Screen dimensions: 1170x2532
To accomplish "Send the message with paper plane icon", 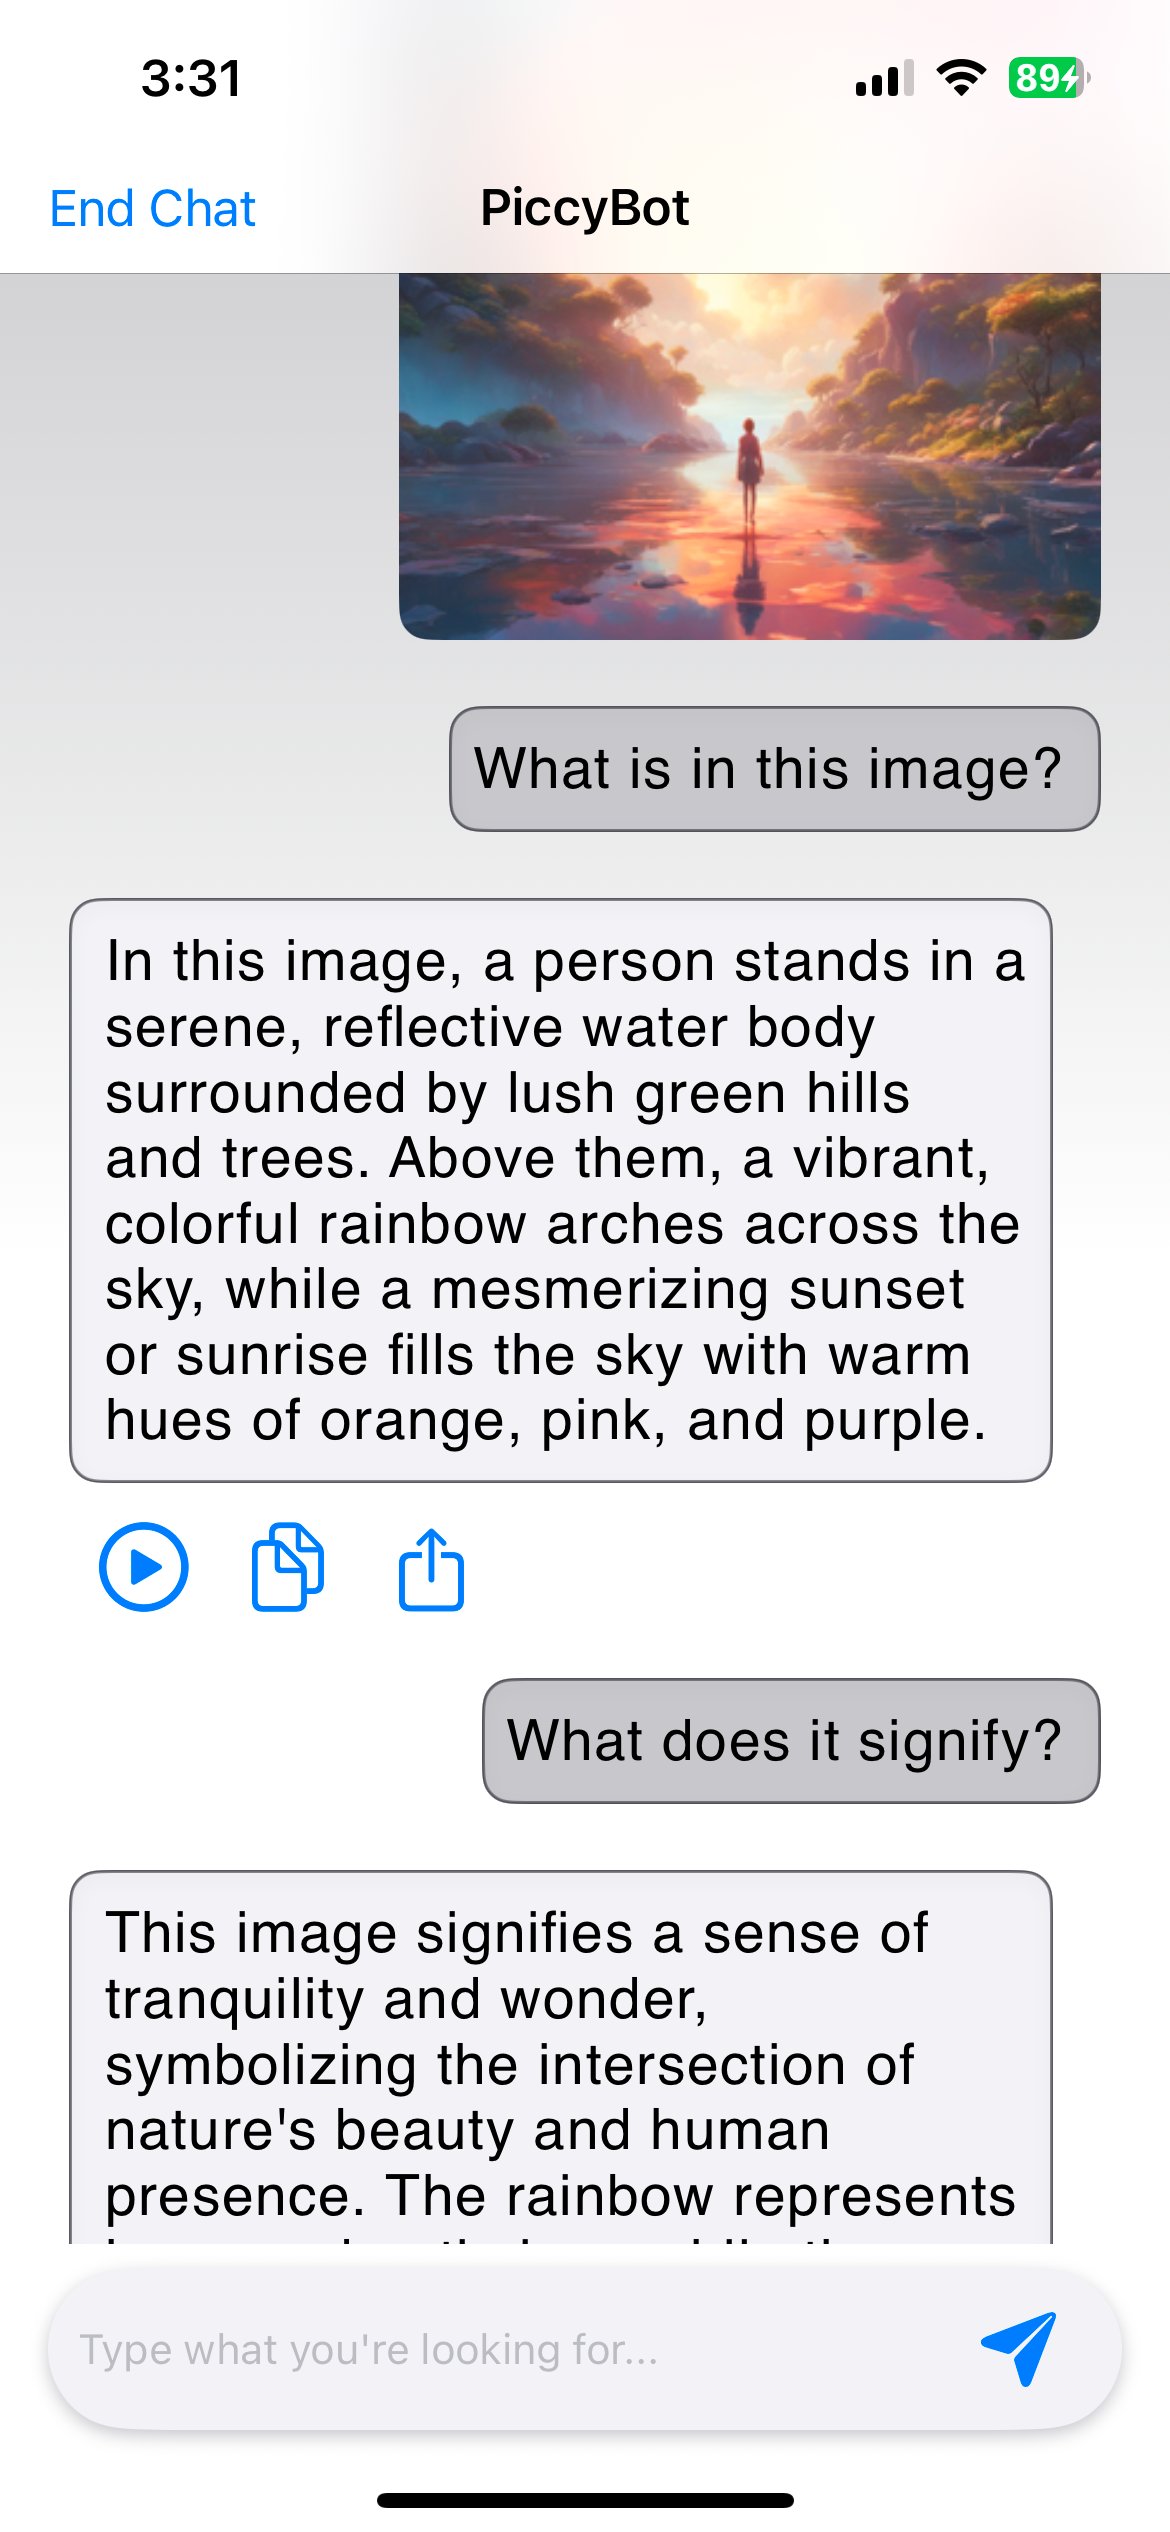I will point(1019,2348).
